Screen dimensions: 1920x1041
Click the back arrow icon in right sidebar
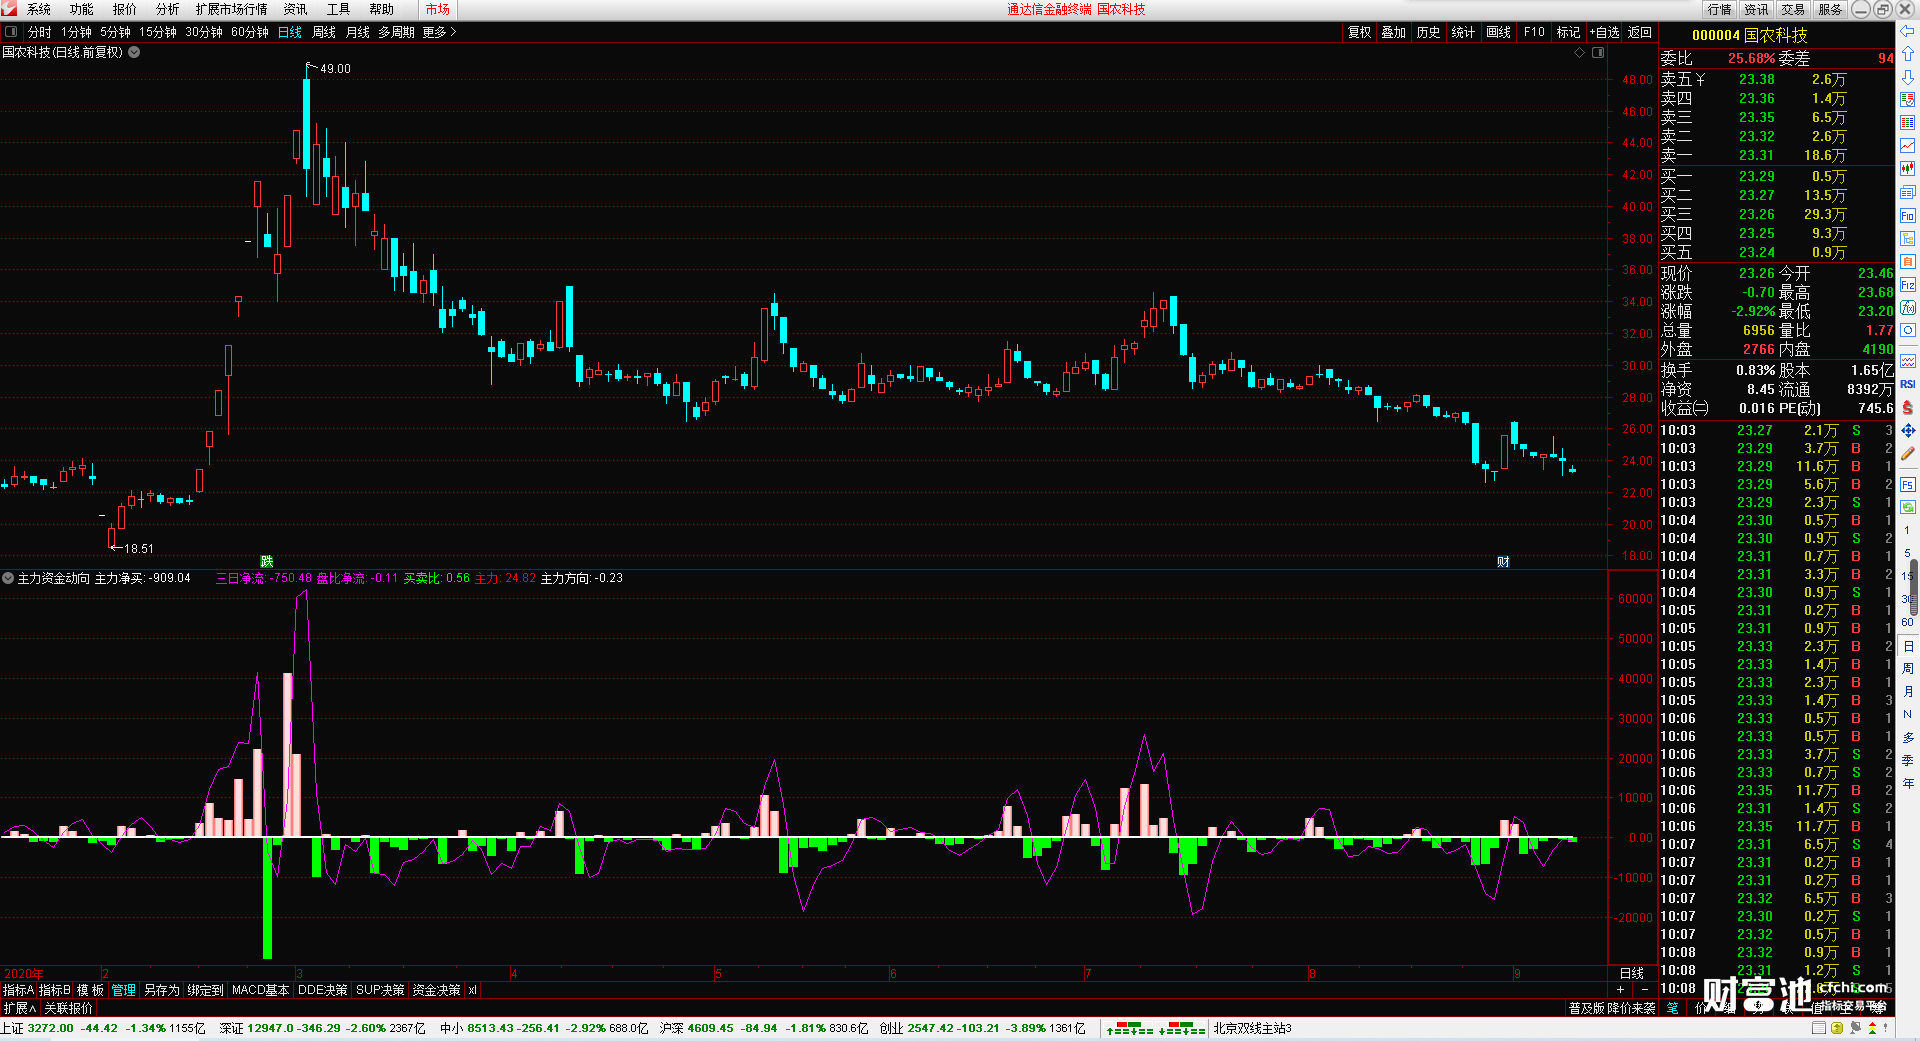click(1908, 32)
